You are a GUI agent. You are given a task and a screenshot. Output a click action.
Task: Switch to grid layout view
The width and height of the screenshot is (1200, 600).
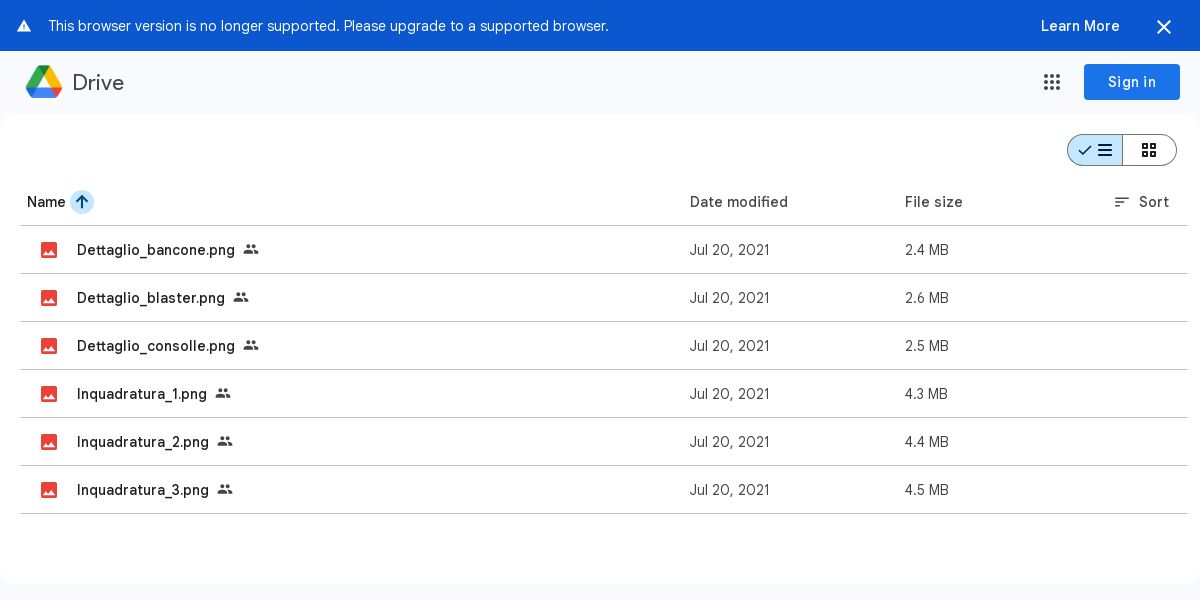(x=1149, y=150)
